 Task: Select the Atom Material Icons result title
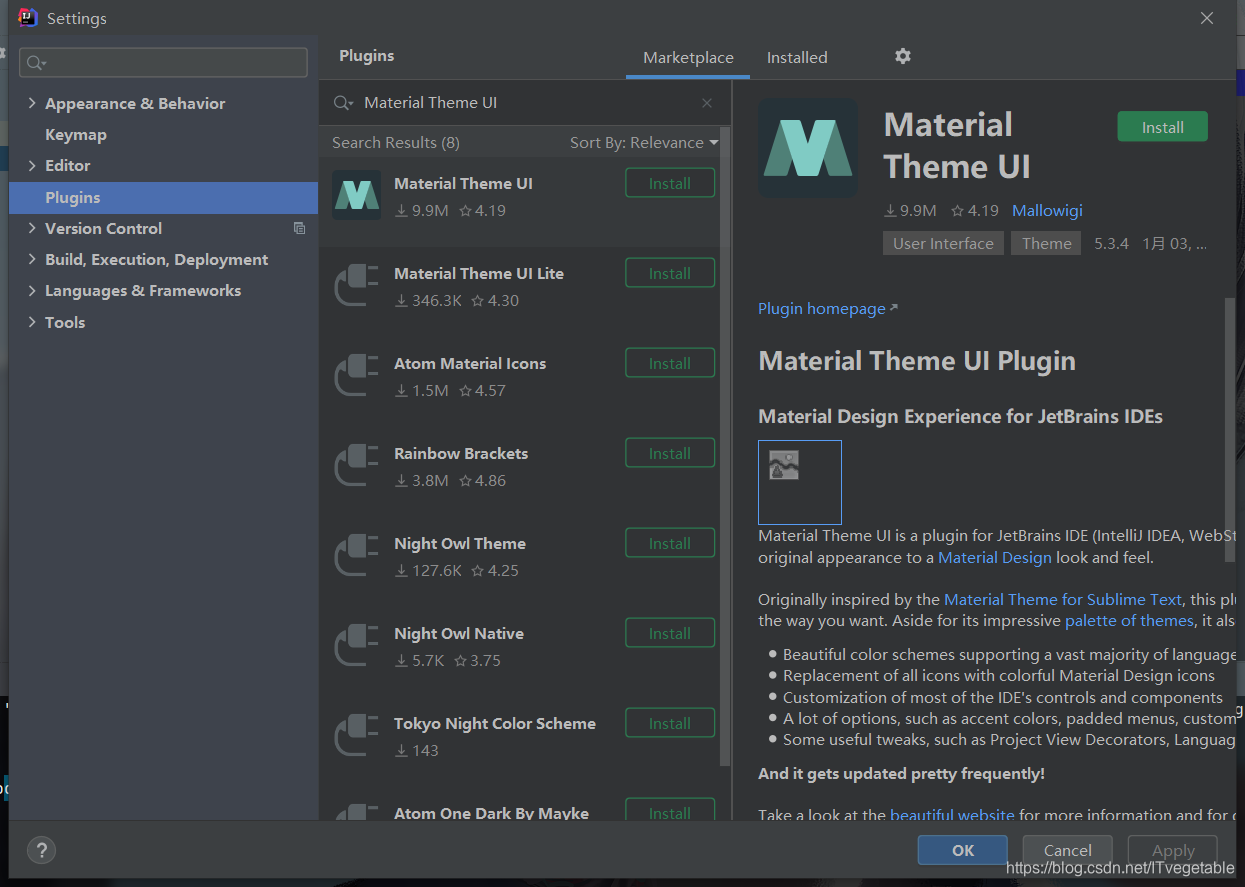pos(470,363)
